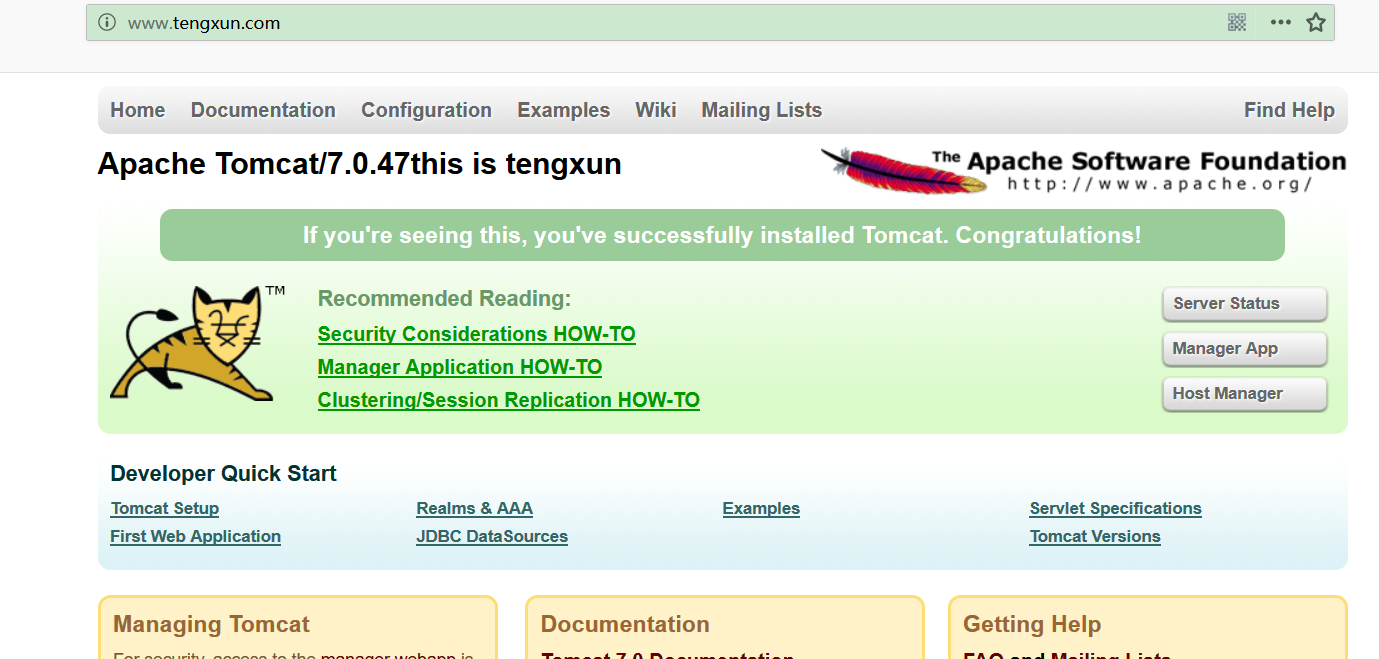Open Clustering/Session Replication HOW-TO link
Image resolution: width=1379 pixels, height=659 pixels.
tap(509, 400)
